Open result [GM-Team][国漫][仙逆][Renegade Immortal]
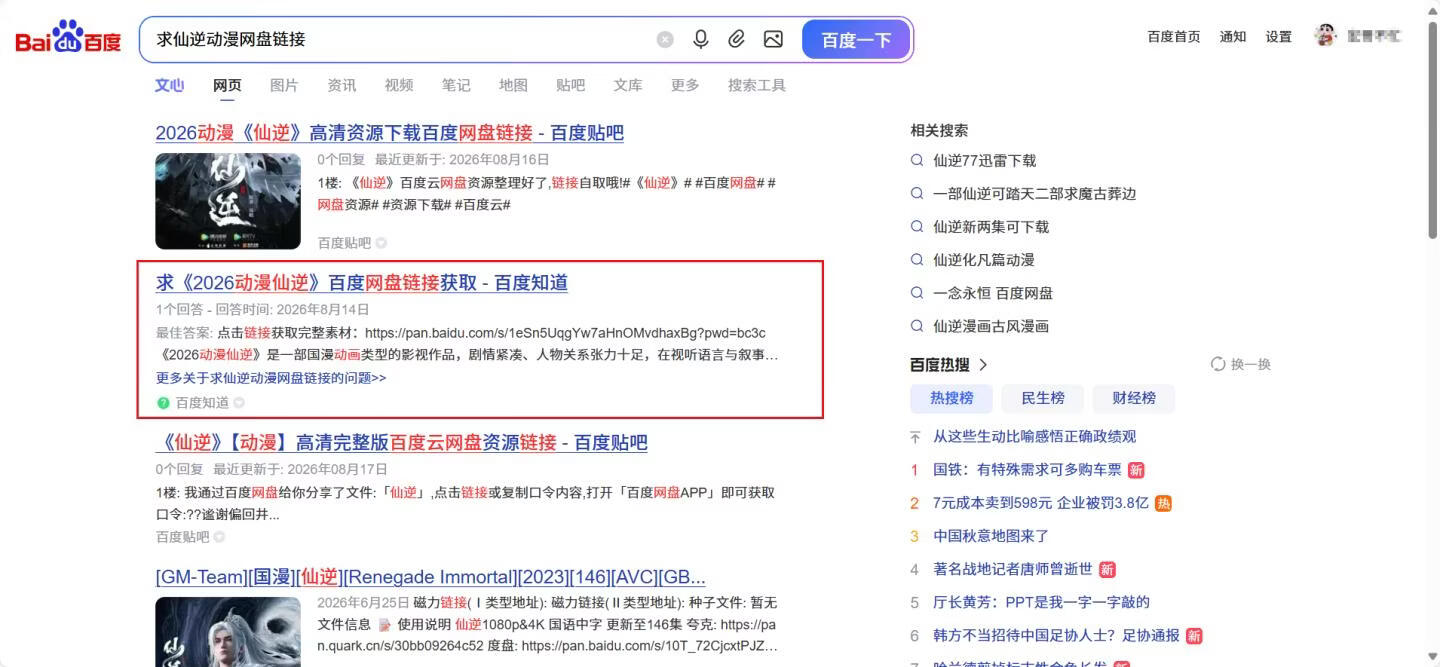 [431, 578]
